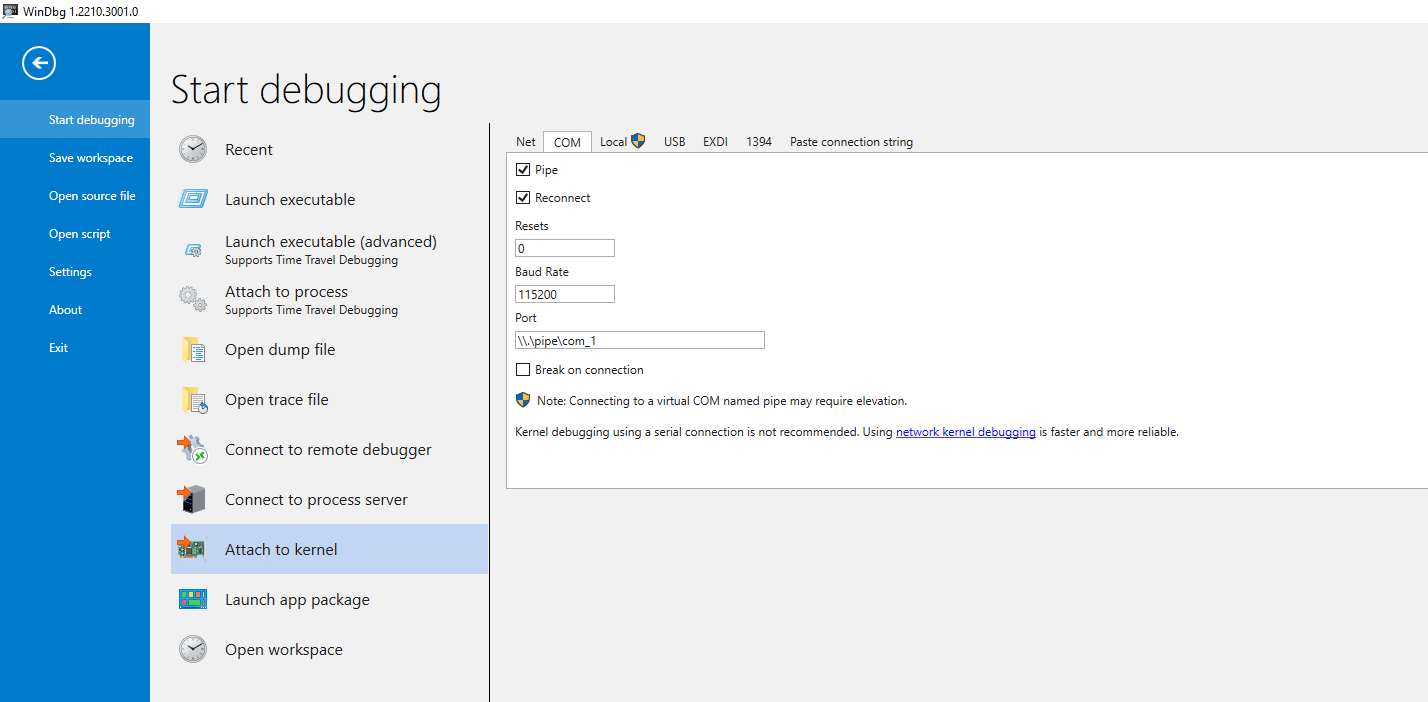1428x702 pixels.
Task: Choose the Open trace file label
Action: tap(277, 400)
